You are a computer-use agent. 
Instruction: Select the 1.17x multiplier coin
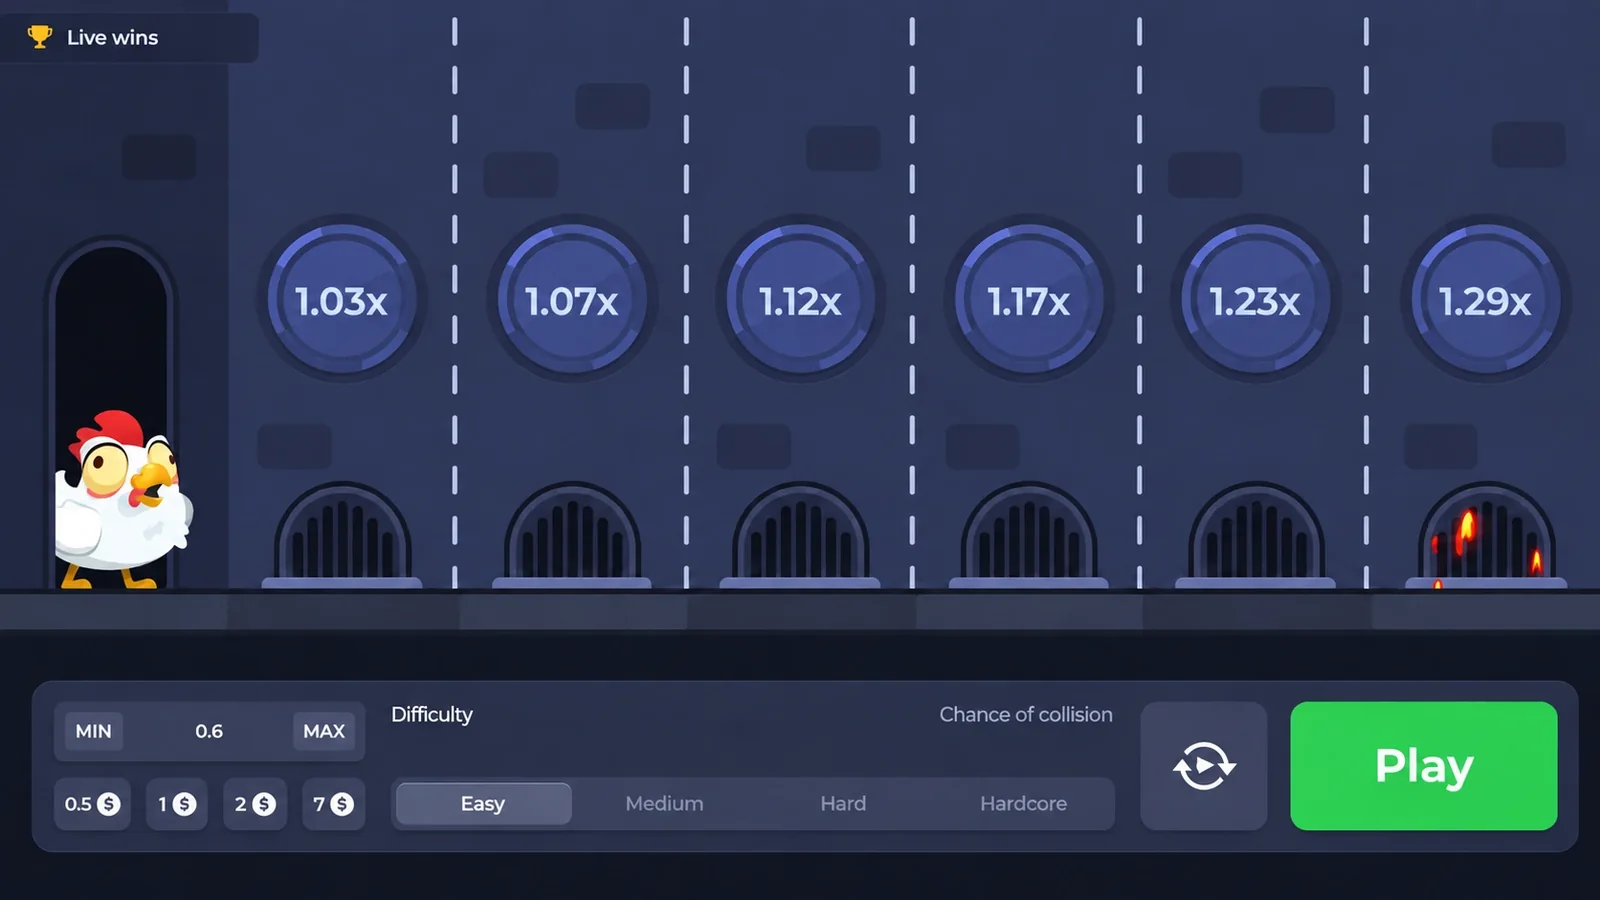[x=1029, y=300]
